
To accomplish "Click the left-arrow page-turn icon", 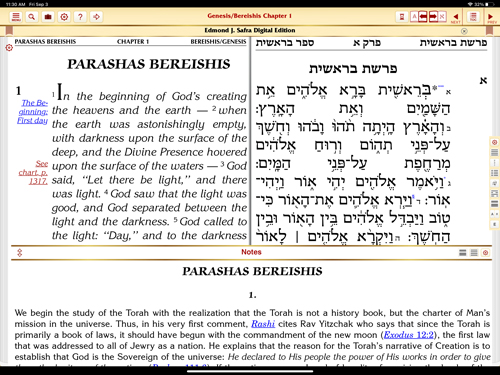I will [x=423, y=16].
